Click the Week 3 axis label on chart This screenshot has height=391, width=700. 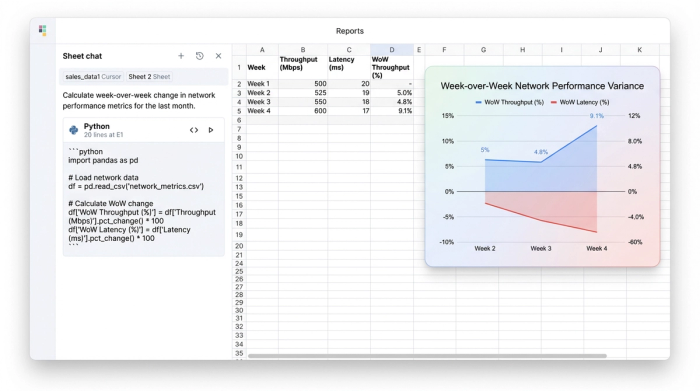(541, 249)
